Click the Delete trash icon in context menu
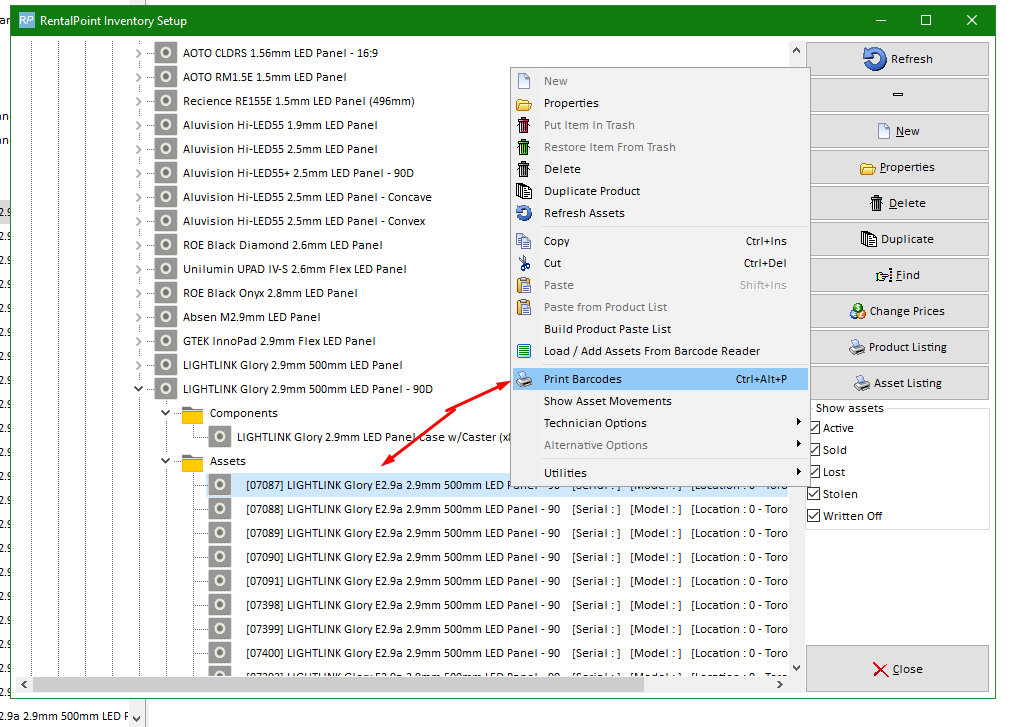 coord(524,170)
